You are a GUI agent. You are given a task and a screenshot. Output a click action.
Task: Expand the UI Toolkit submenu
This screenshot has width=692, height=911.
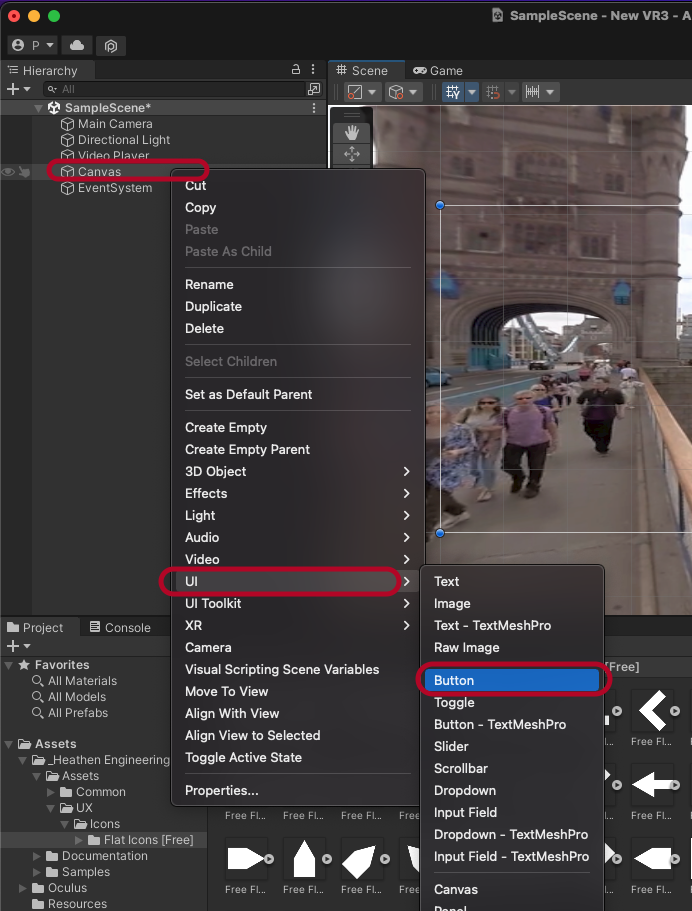(x=297, y=604)
